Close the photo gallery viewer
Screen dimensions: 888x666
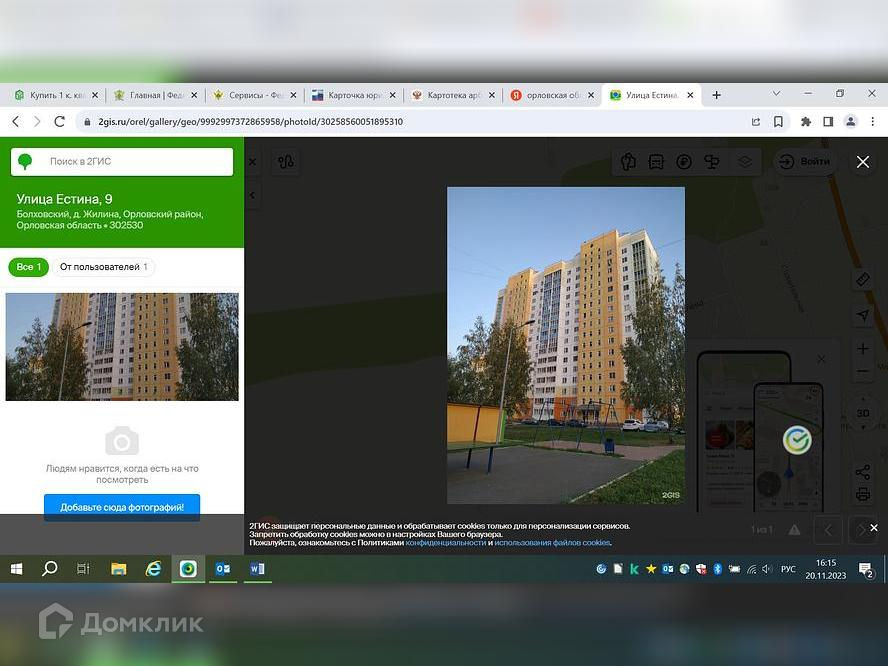pos(863,162)
